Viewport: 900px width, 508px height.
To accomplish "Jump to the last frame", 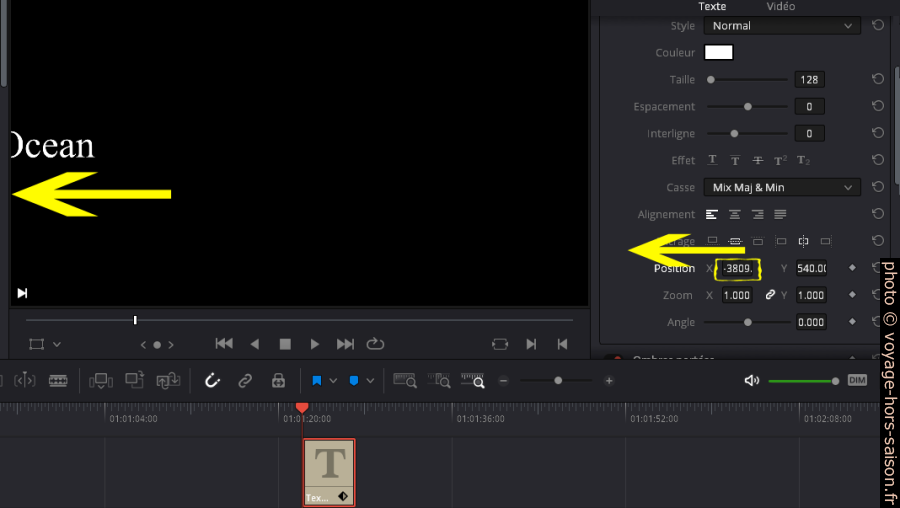I will point(345,344).
